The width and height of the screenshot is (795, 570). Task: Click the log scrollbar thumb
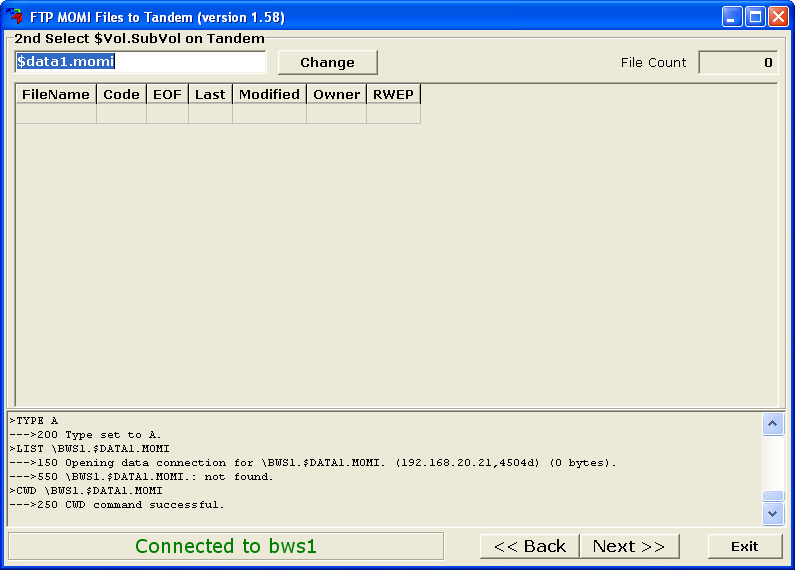point(773,496)
